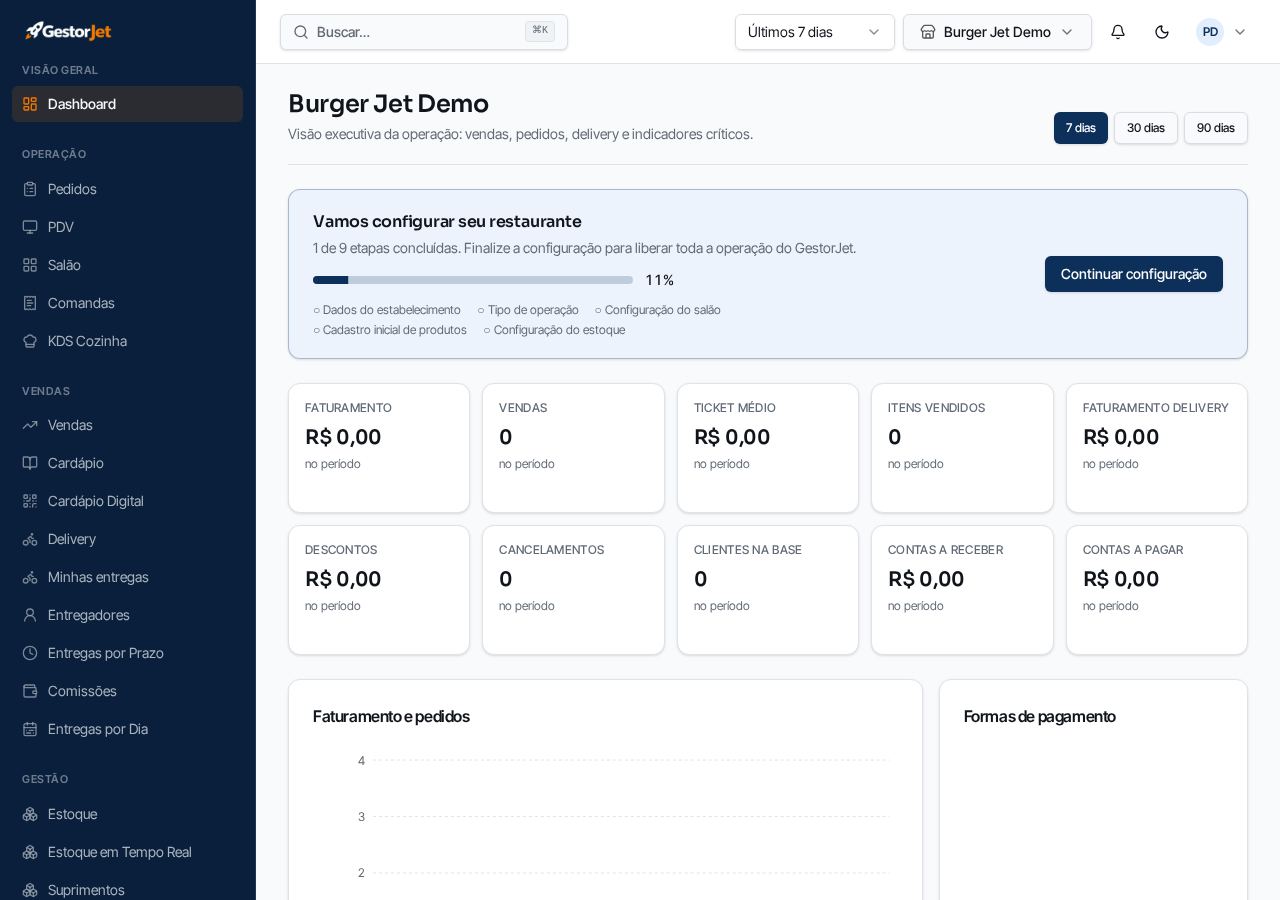Click the Comandas receipt icon
Viewport: 1280px width, 900px height.
pyautogui.click(x=30, y=303)
